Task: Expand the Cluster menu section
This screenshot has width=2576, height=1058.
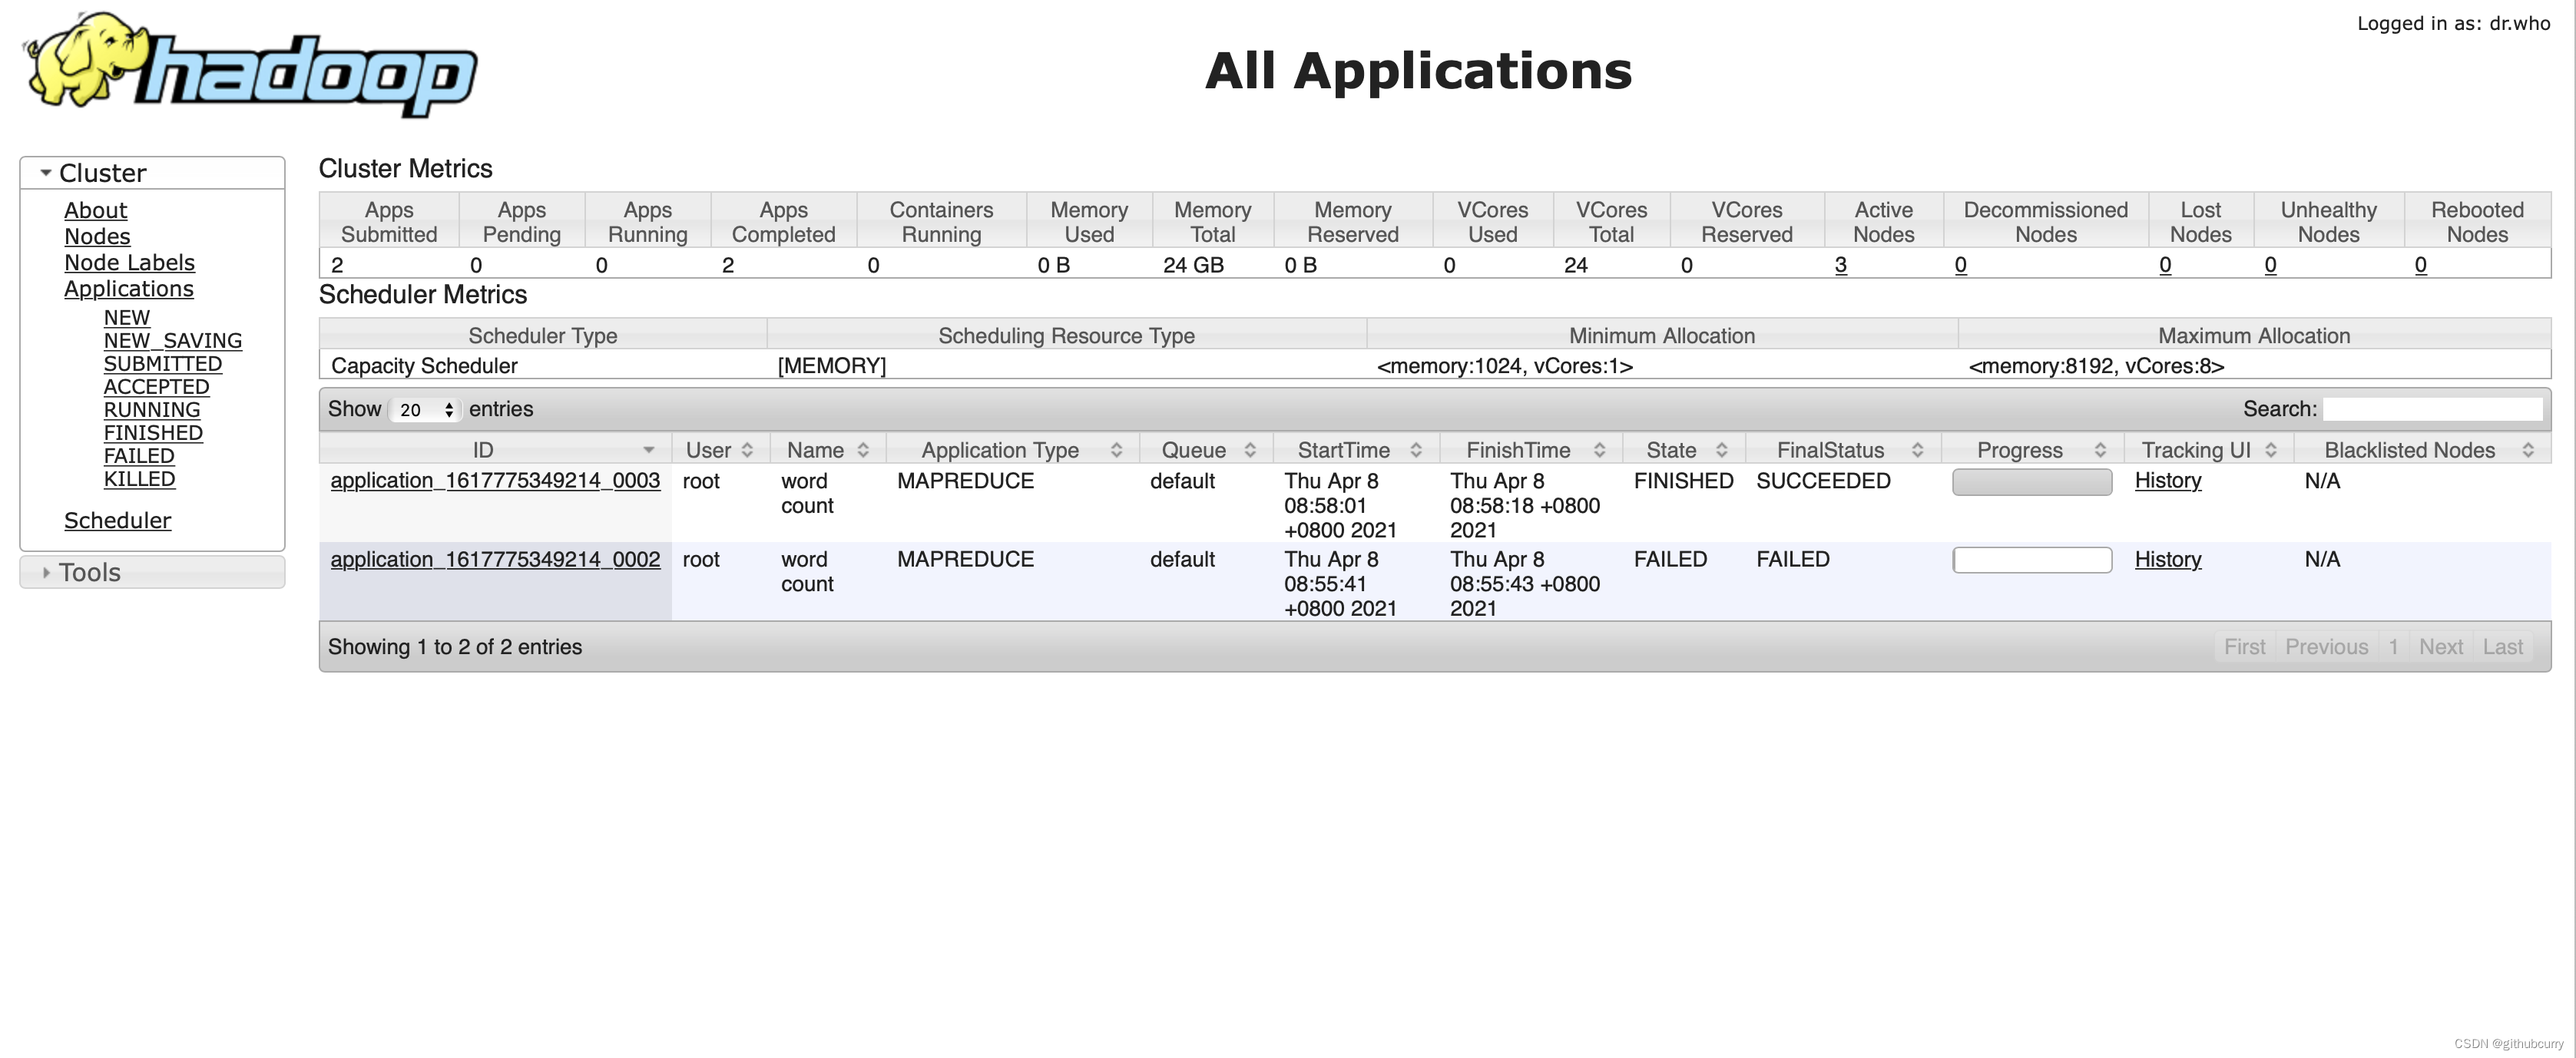Action: click(45, 171)
